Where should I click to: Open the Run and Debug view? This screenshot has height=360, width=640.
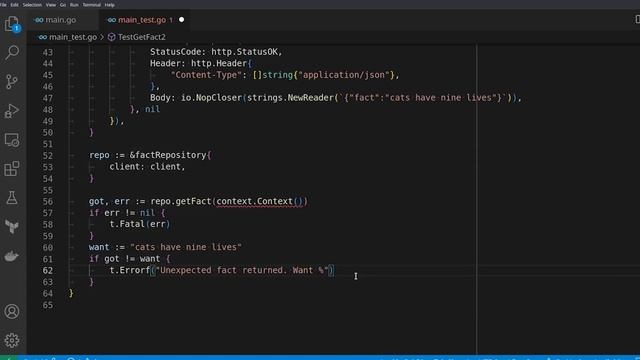click(x=12, y=111)
